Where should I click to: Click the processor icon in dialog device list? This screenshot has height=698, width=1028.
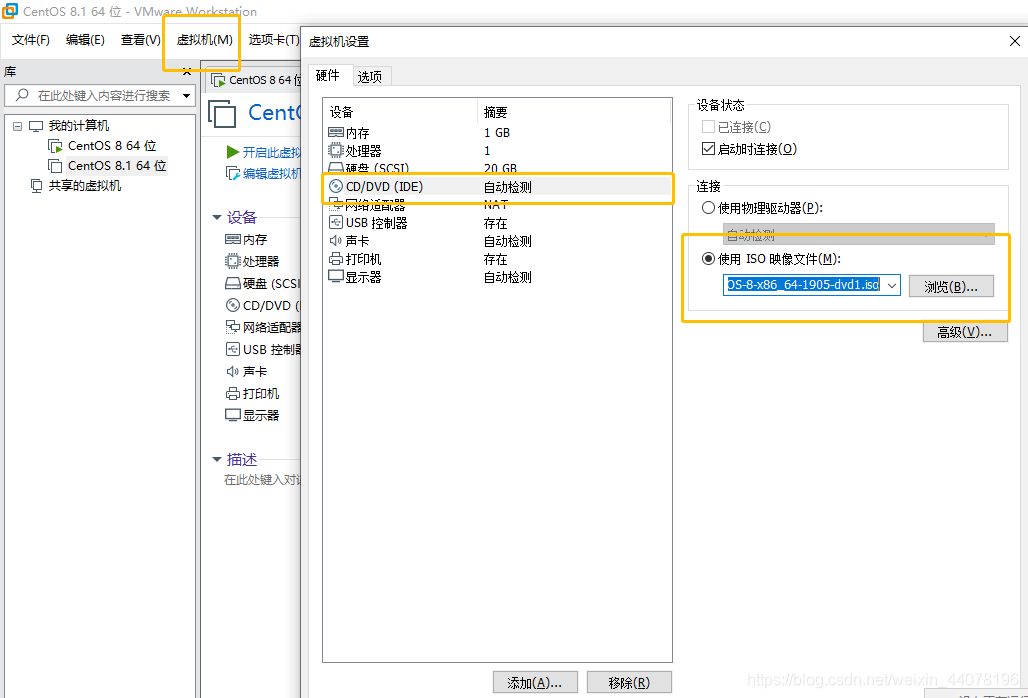pos(336,151)
